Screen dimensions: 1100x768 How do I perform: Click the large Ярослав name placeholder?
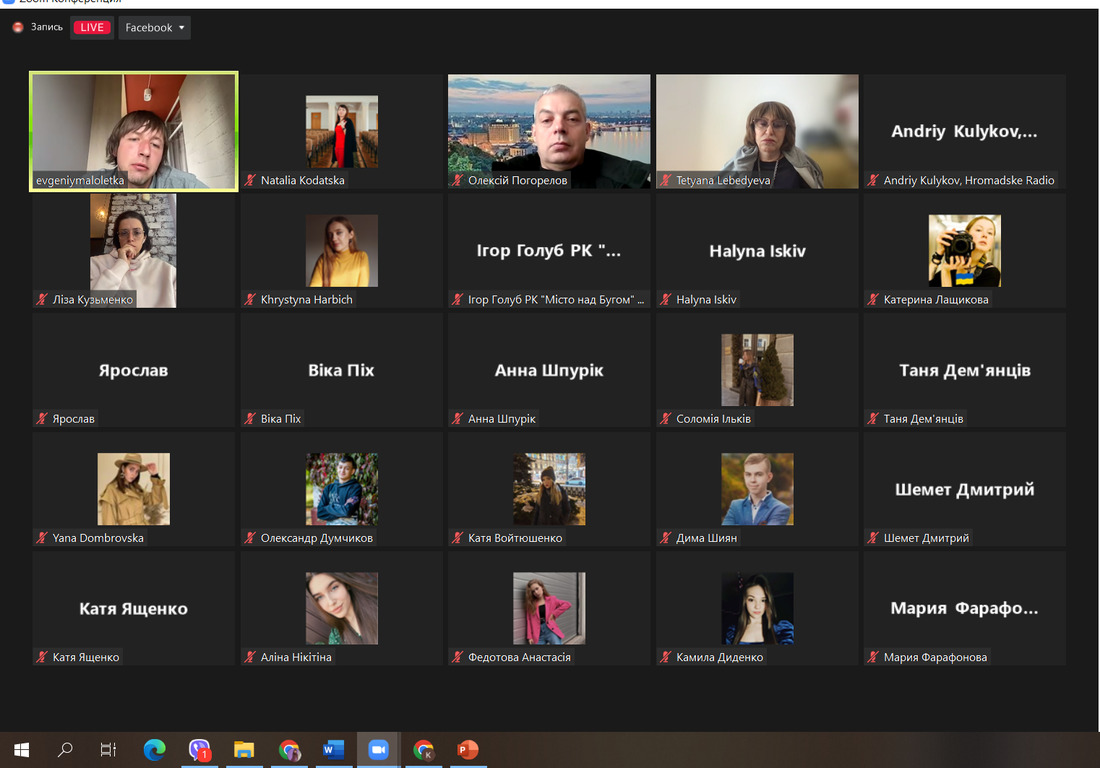(133, 370)
